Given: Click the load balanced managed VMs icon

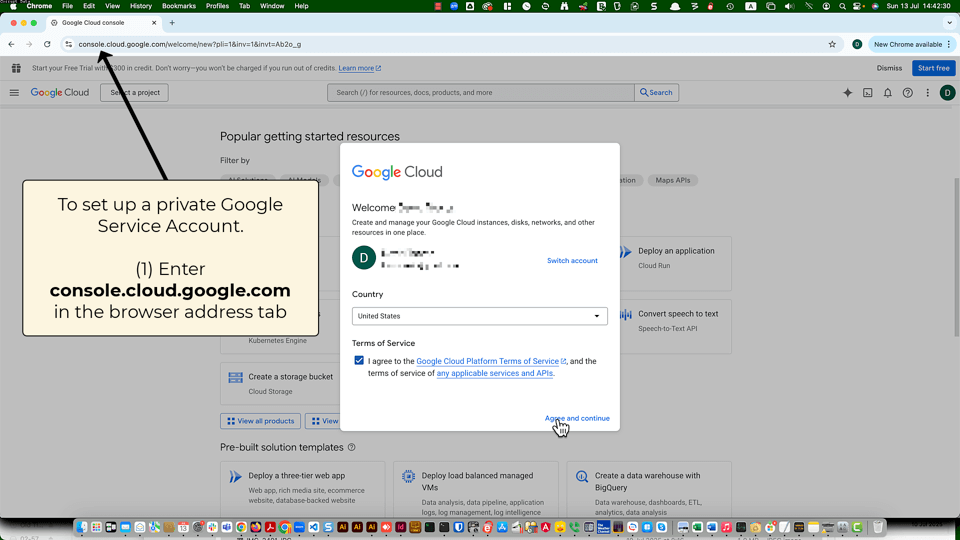Looking at the screenshot, I should (408, 476).
